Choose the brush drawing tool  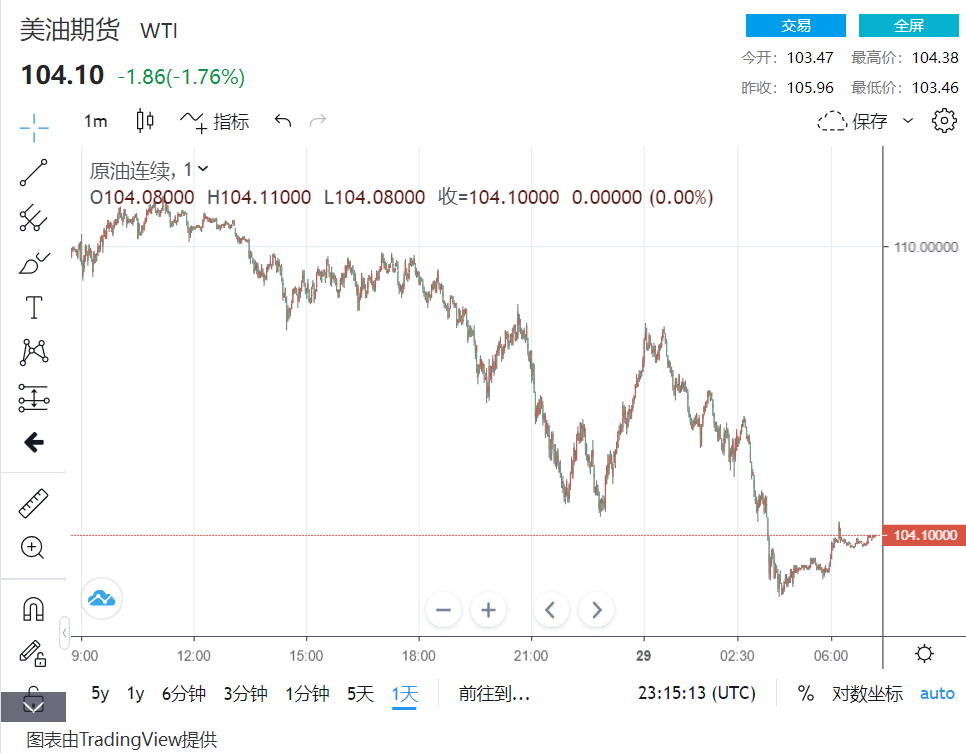(x=33, y=263)
